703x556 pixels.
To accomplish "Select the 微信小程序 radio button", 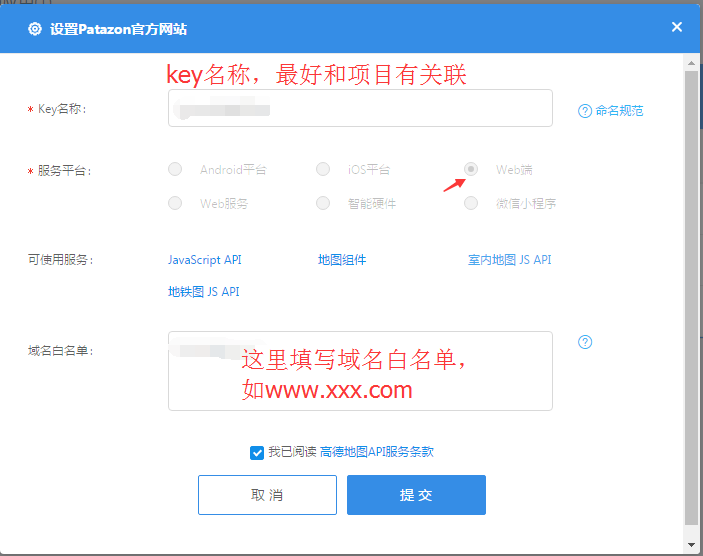I will (471, 203).
